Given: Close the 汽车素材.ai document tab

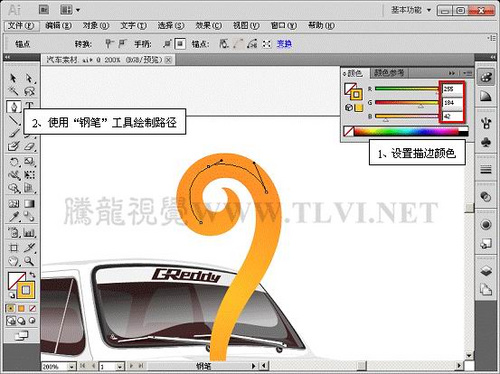Looking at the screenshot, I should click(x=169, y=60).
